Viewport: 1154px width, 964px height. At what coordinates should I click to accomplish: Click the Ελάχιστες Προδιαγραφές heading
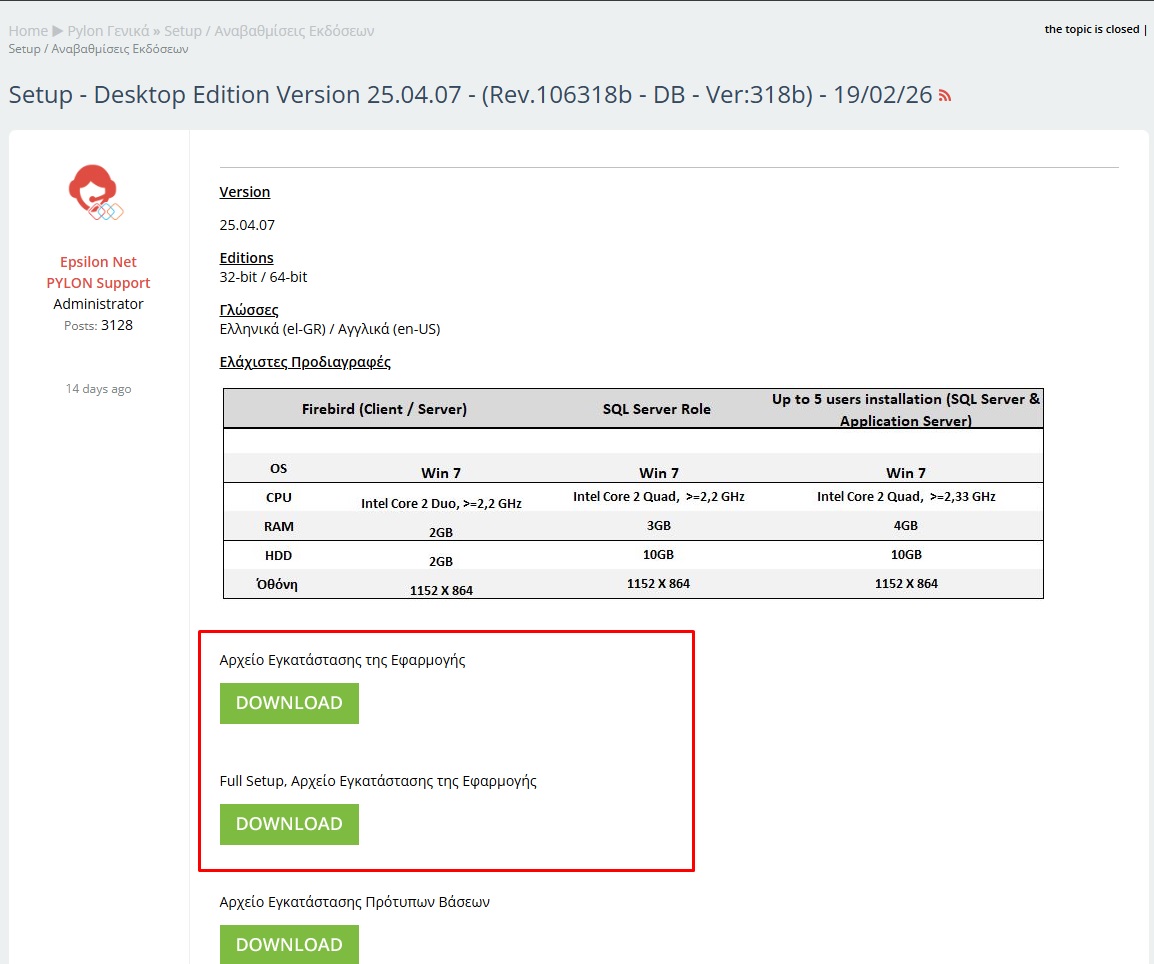(305, 362)
